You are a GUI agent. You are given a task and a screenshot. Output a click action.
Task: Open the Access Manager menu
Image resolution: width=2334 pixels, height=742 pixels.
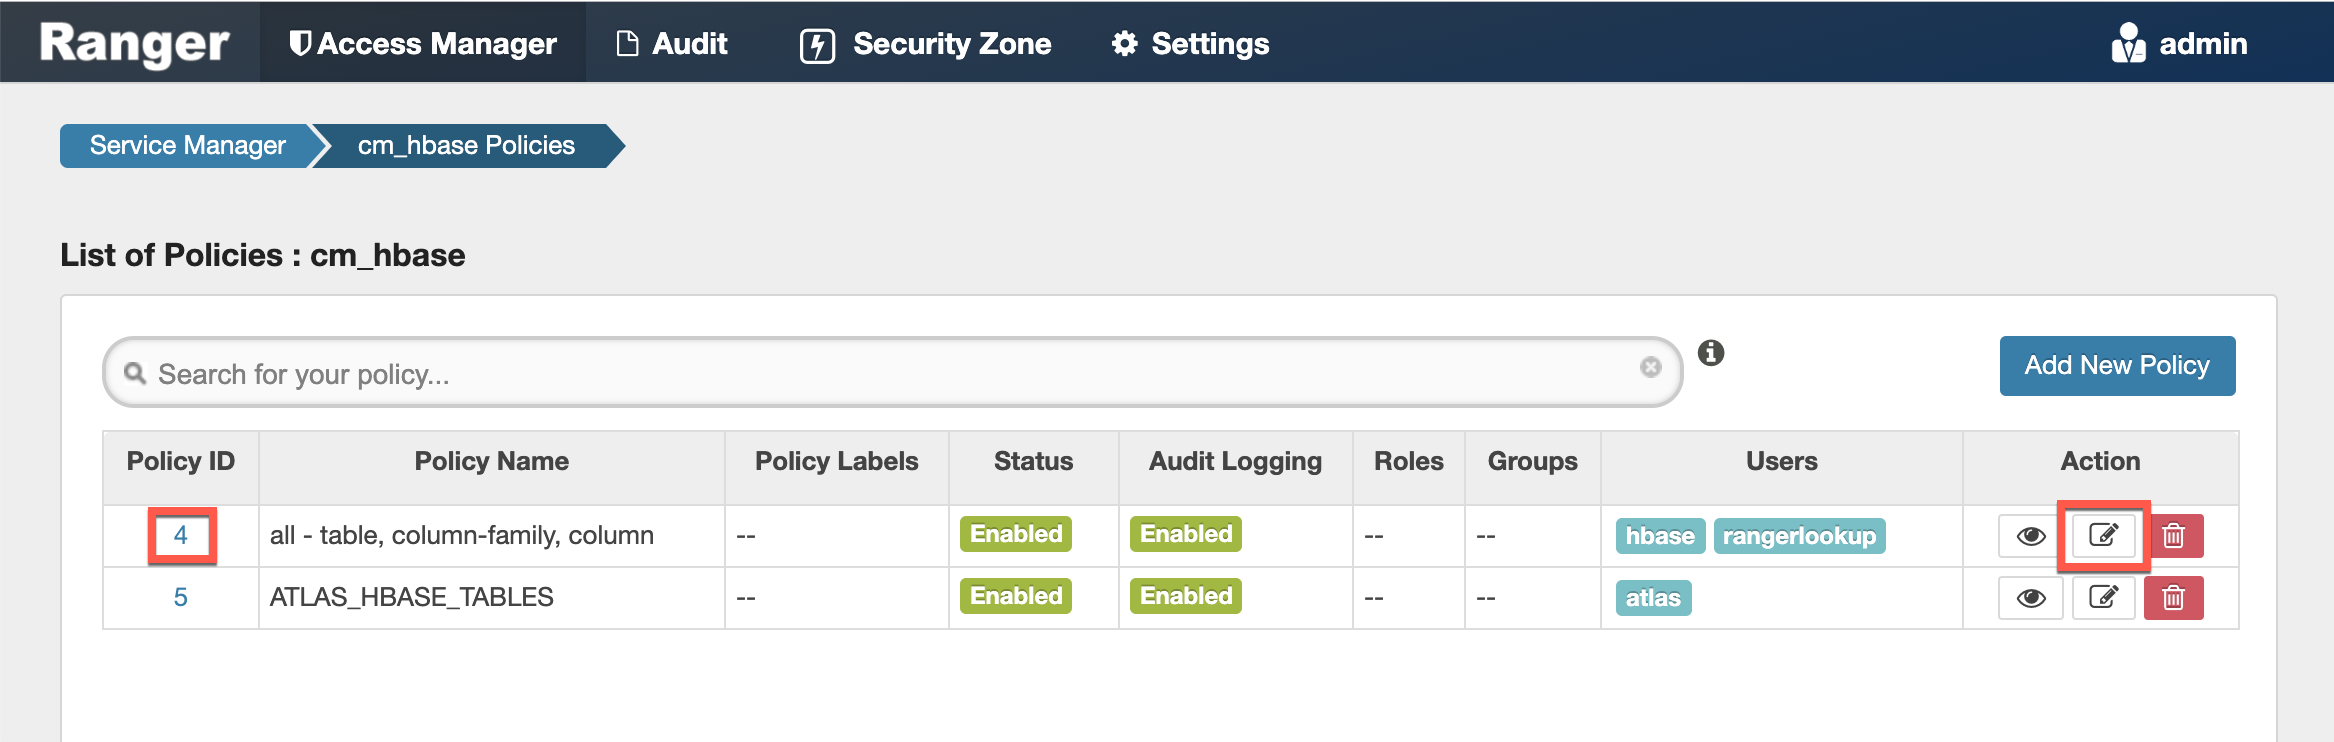coord(423,44)
